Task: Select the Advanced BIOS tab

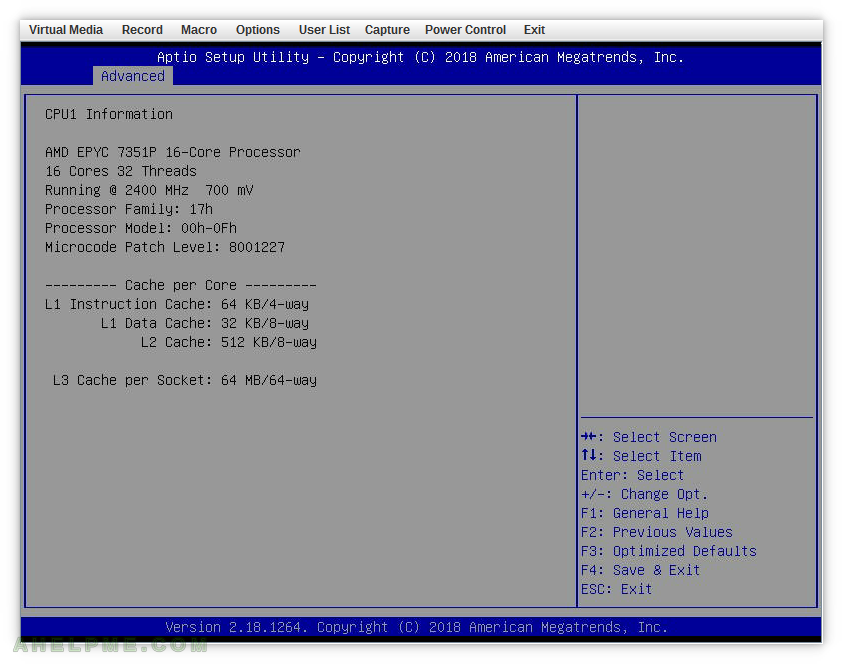Action: click(x=133, y=76)
